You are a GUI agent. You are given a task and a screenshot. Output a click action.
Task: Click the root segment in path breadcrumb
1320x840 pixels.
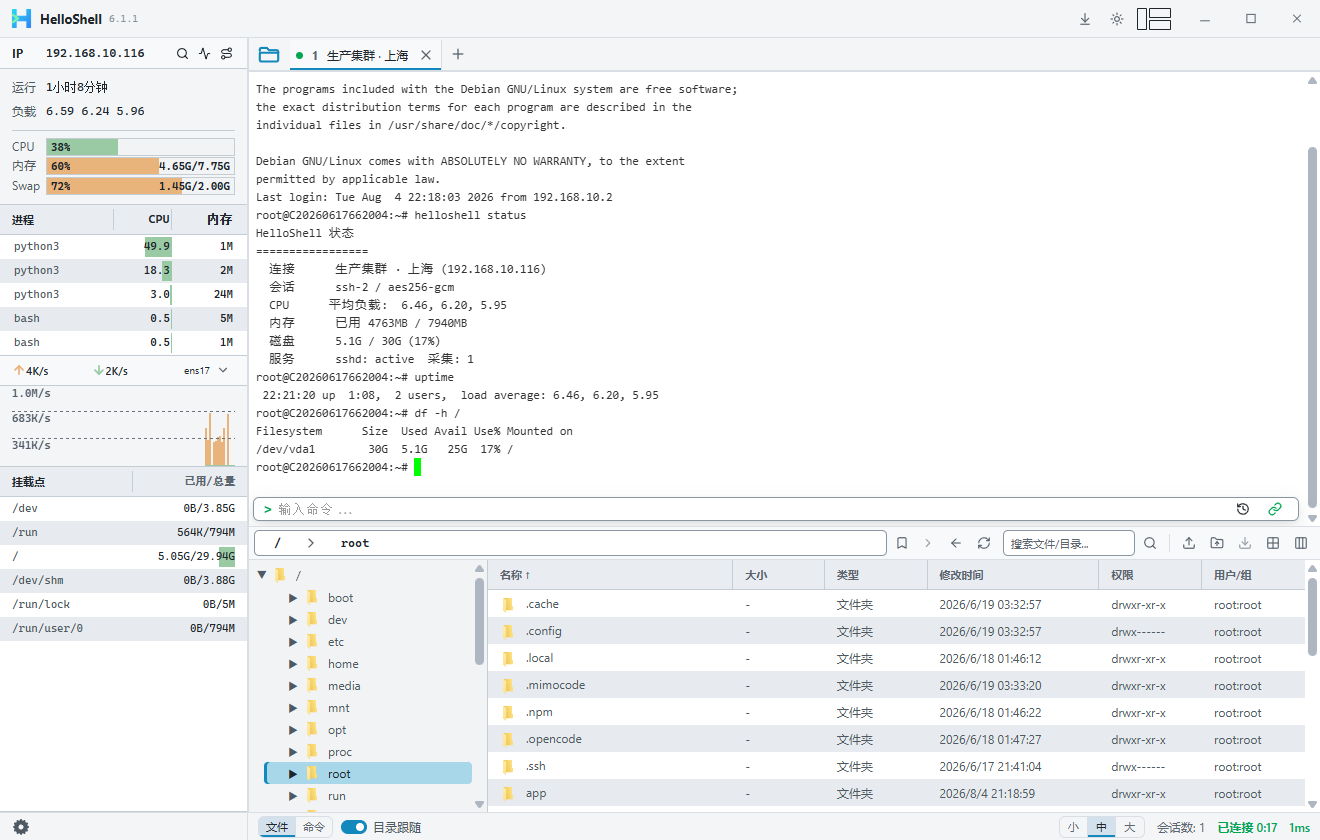[x=355, y=543]
